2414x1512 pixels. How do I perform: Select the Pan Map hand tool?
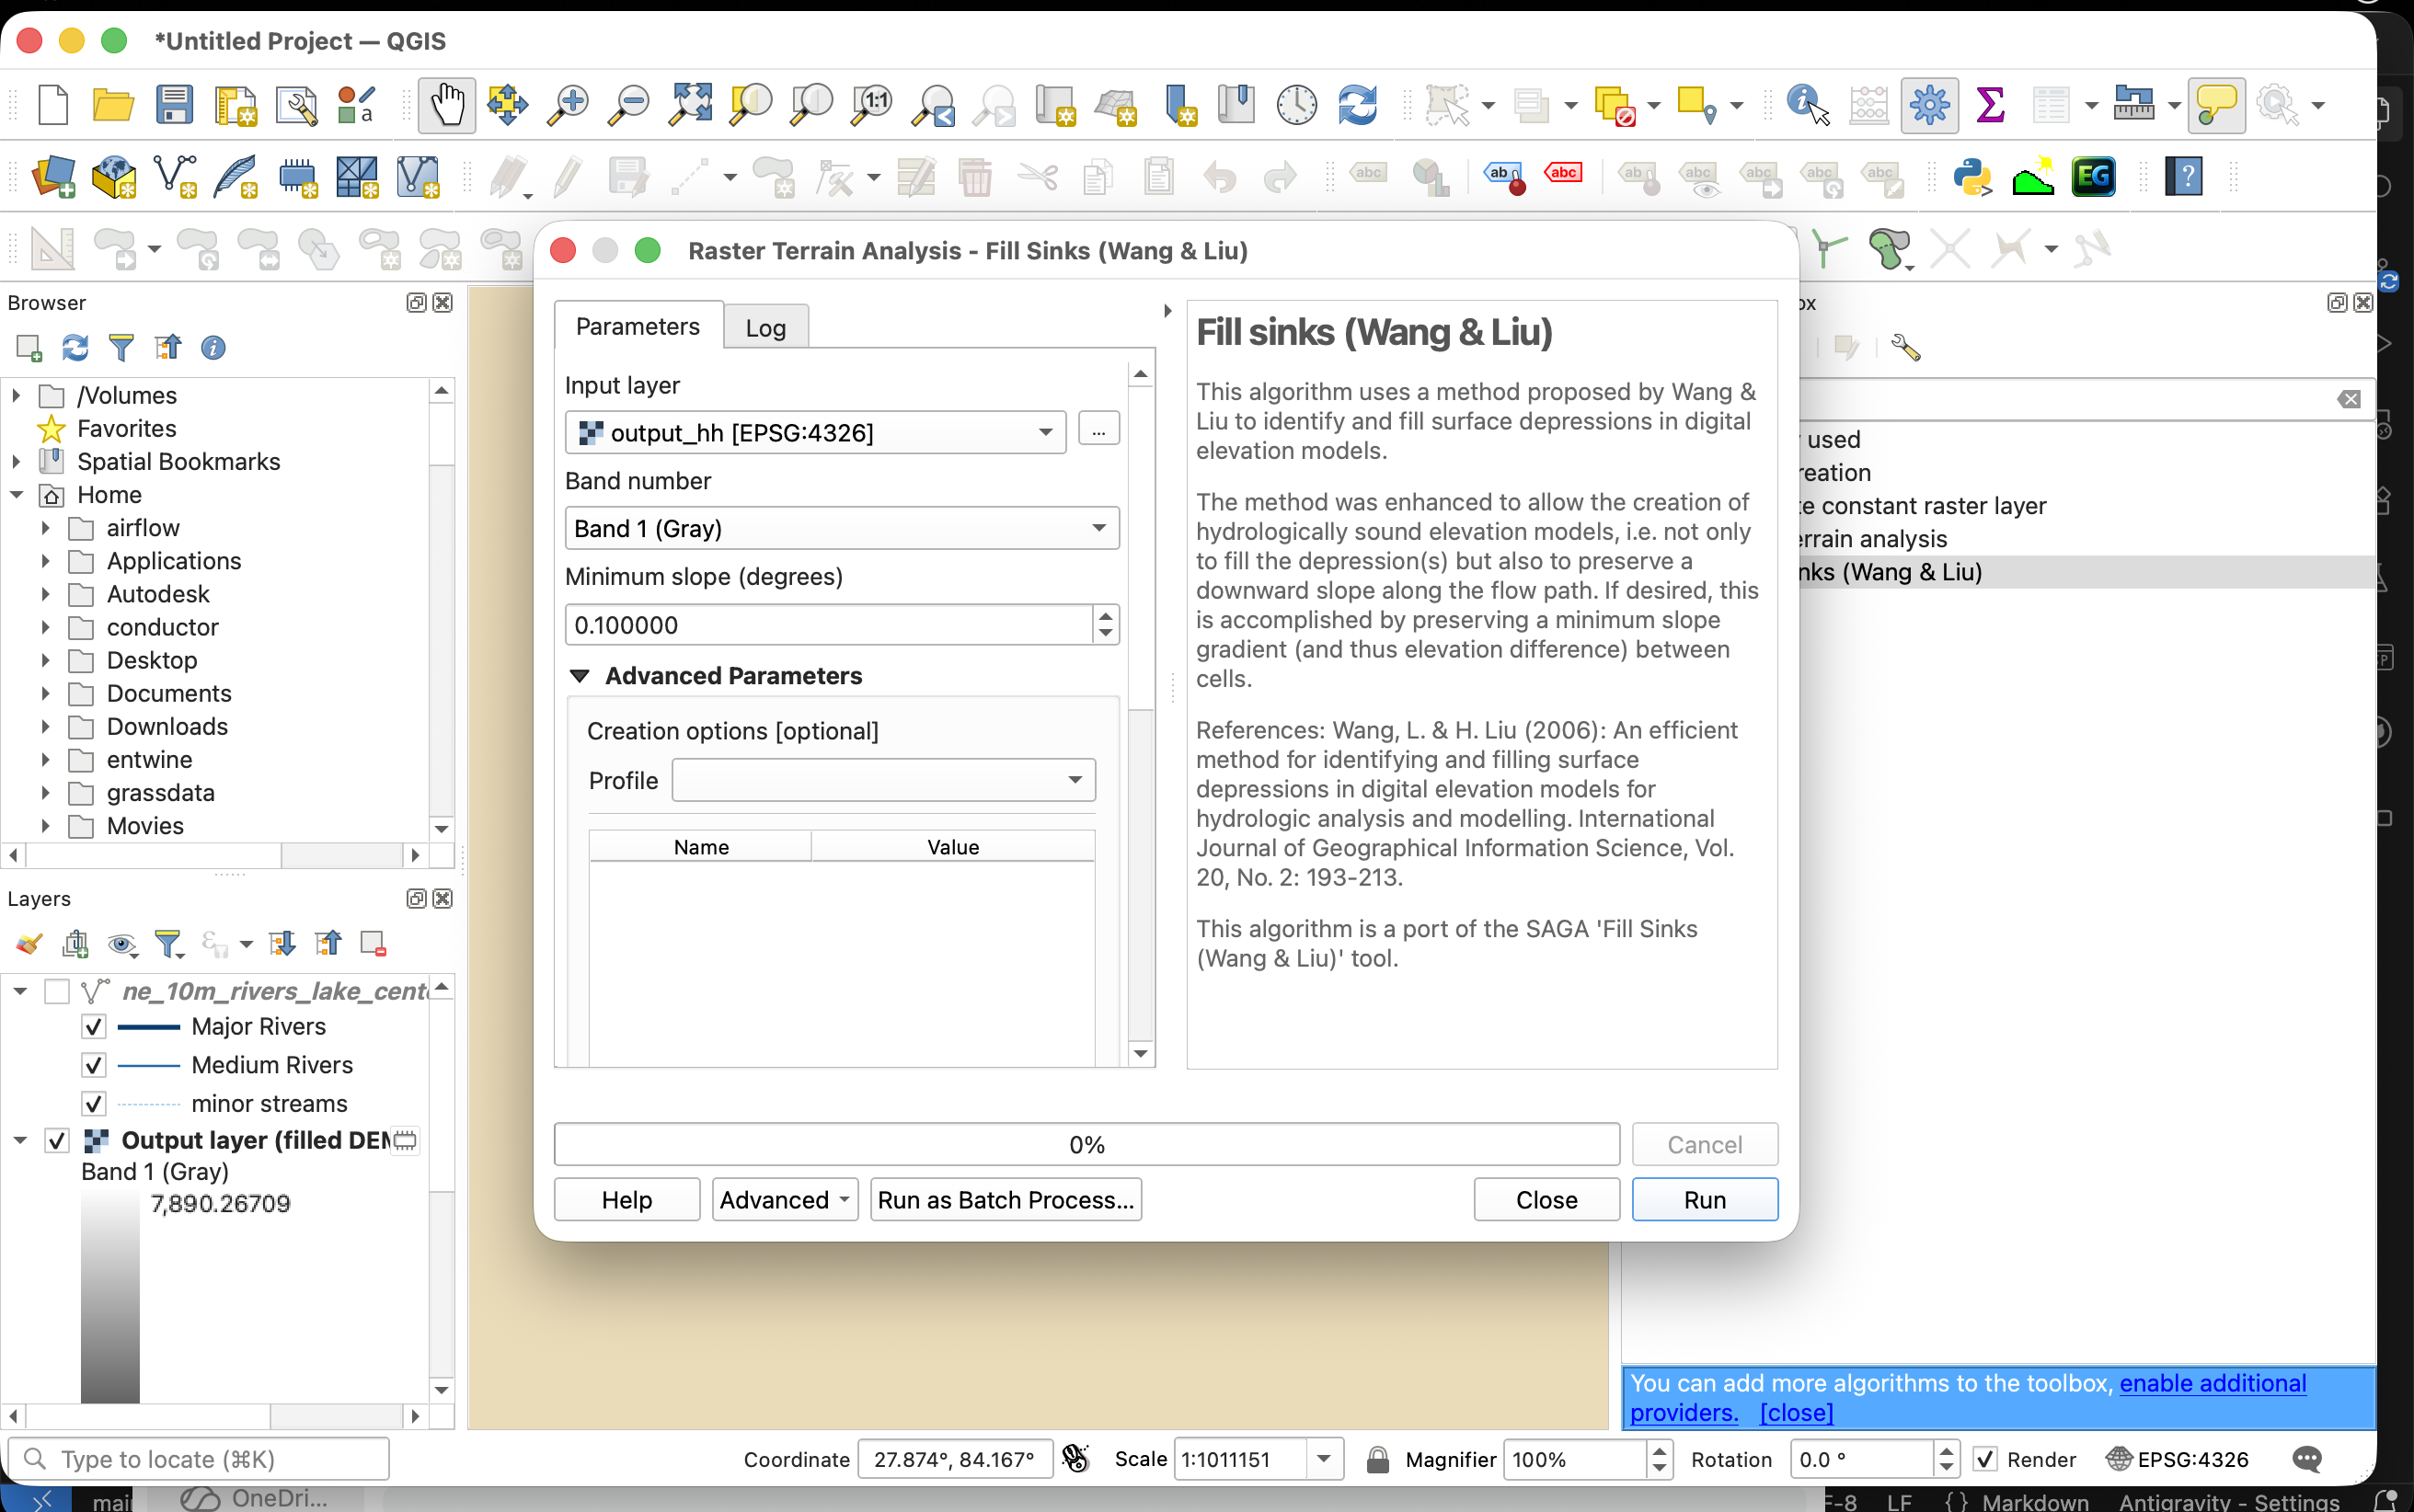[x=446, y=104]
